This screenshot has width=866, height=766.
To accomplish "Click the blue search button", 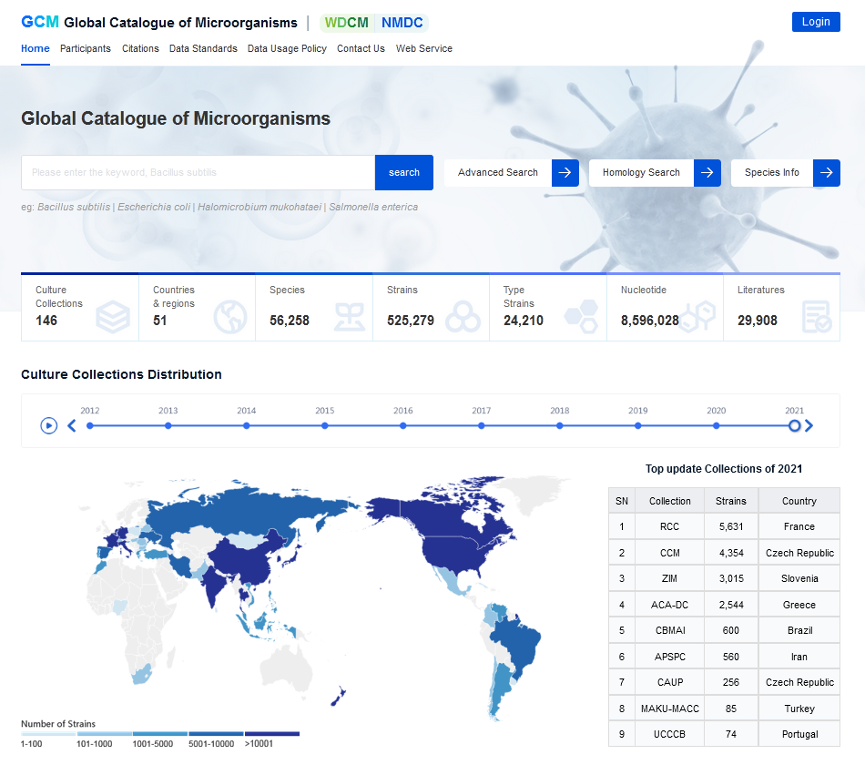I will (404, 173).
